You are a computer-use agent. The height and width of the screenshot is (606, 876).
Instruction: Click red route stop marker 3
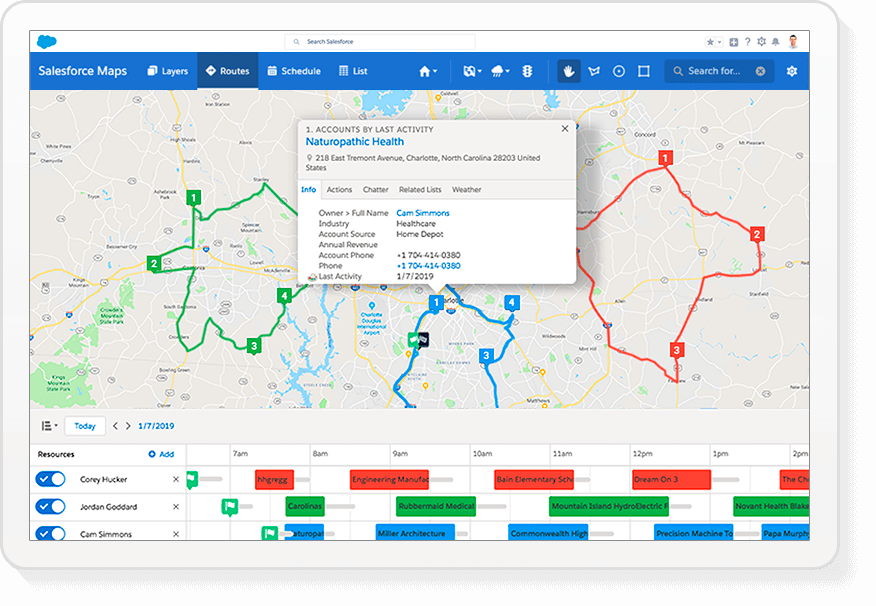tap(677, 351)
